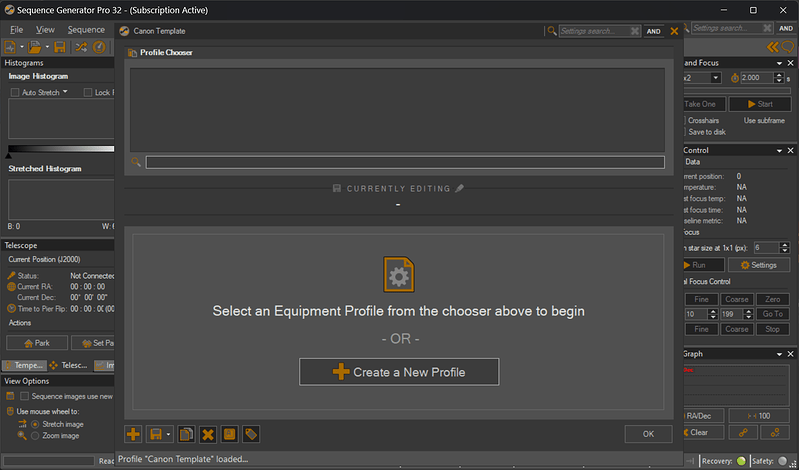Open the Open Sequence dropdown arrow
The height and width of the screenshot is (470, 799).
point(47,47)
